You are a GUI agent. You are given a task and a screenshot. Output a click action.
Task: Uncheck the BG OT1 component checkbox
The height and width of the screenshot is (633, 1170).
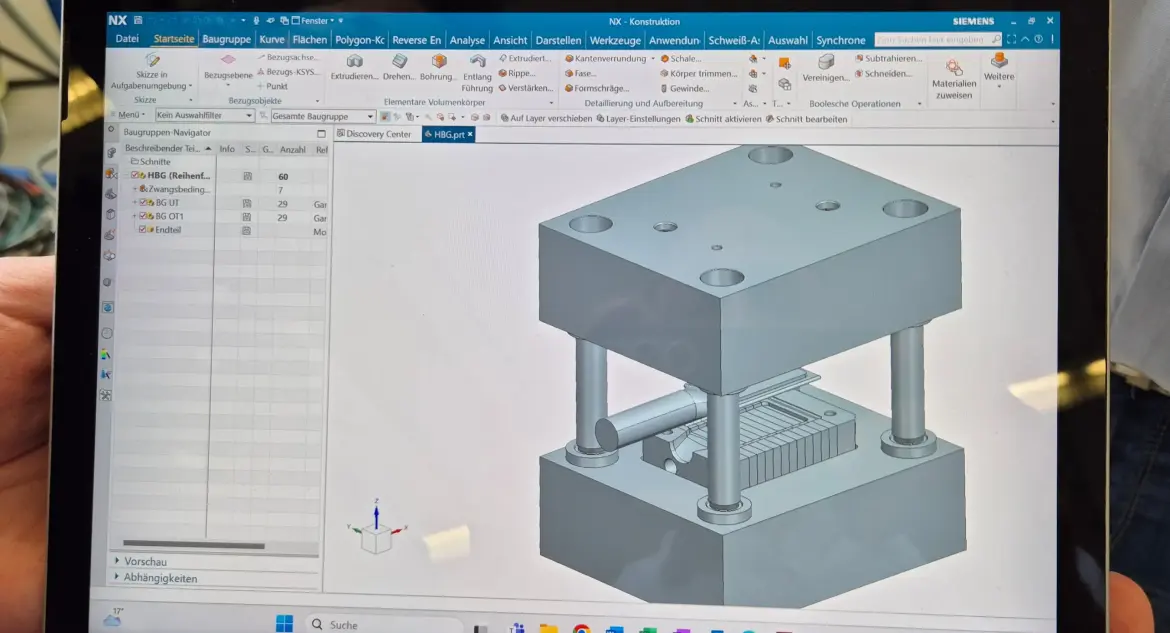point(143,216)
